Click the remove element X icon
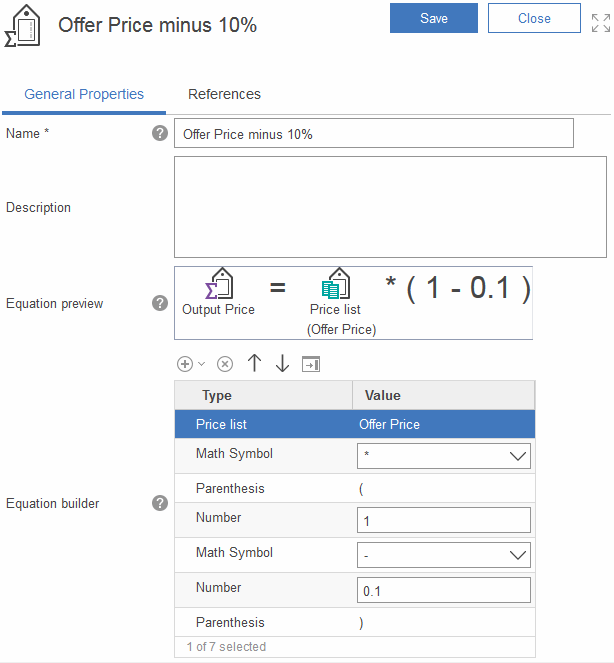The height and width of the screenshot is (663, 614). [x=225, y=365]
